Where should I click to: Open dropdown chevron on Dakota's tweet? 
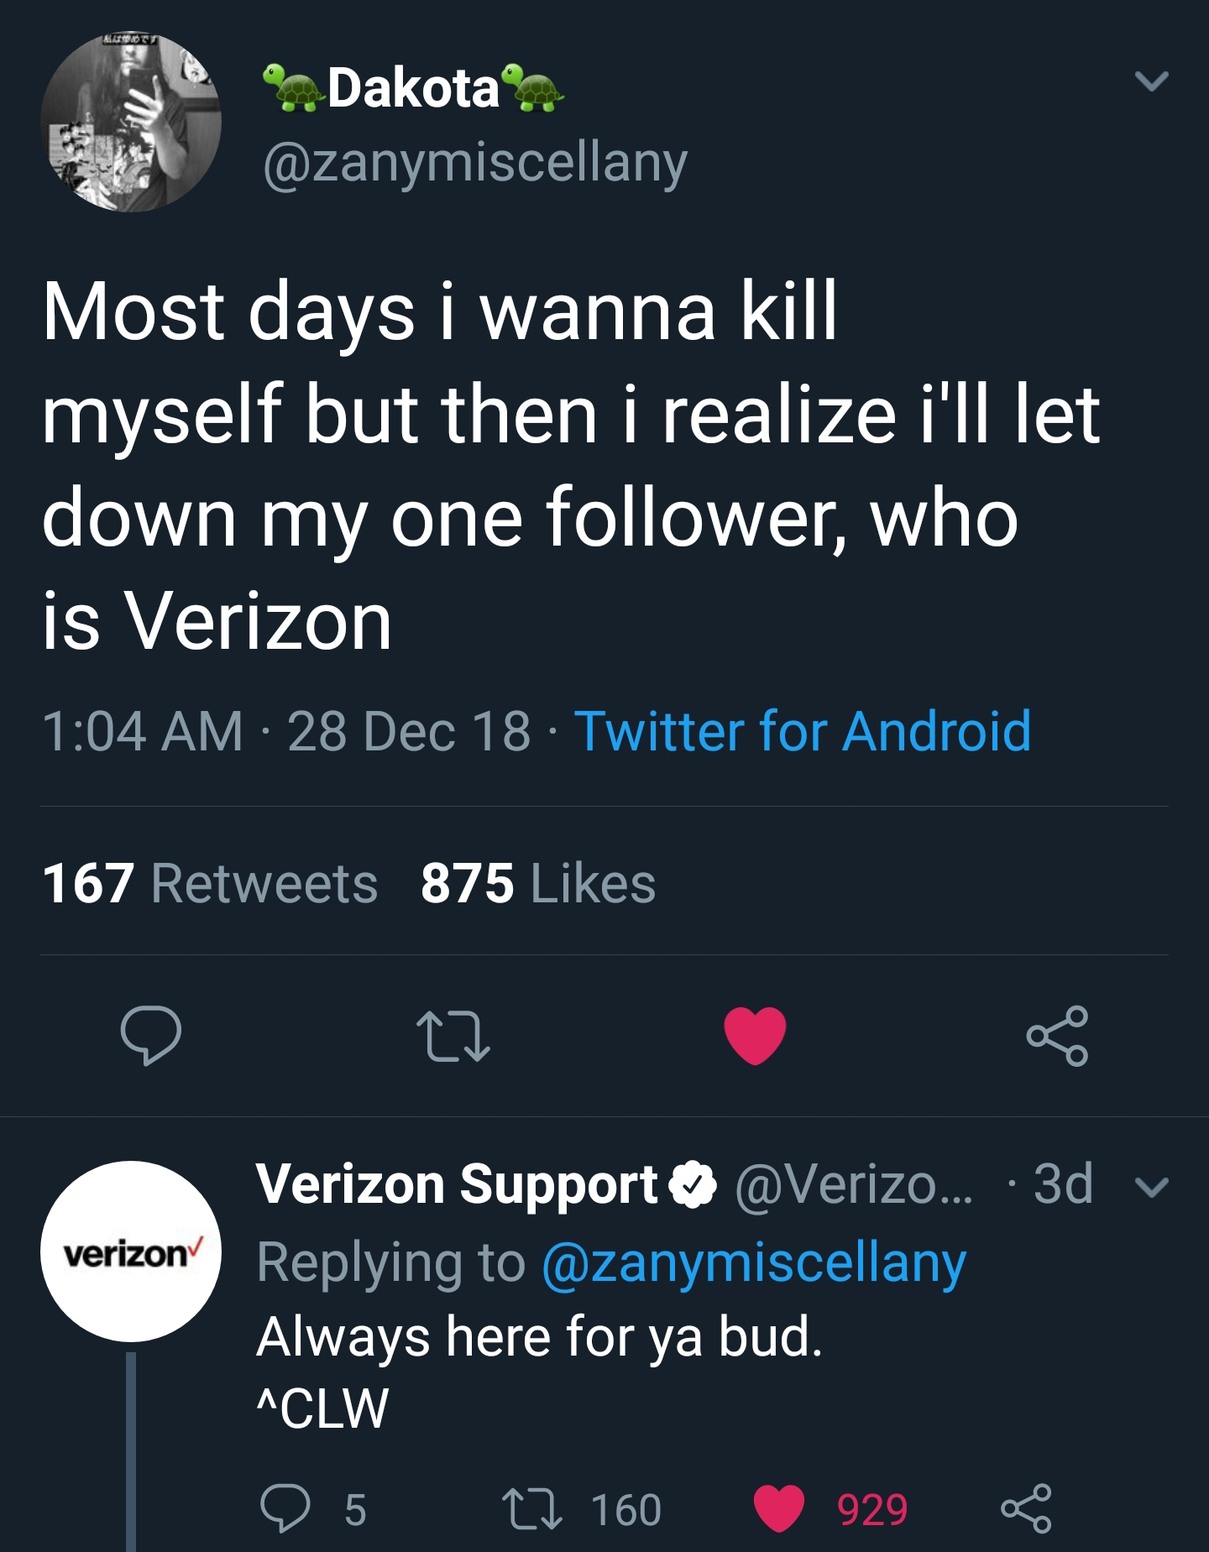click(x=1152, y=81)
